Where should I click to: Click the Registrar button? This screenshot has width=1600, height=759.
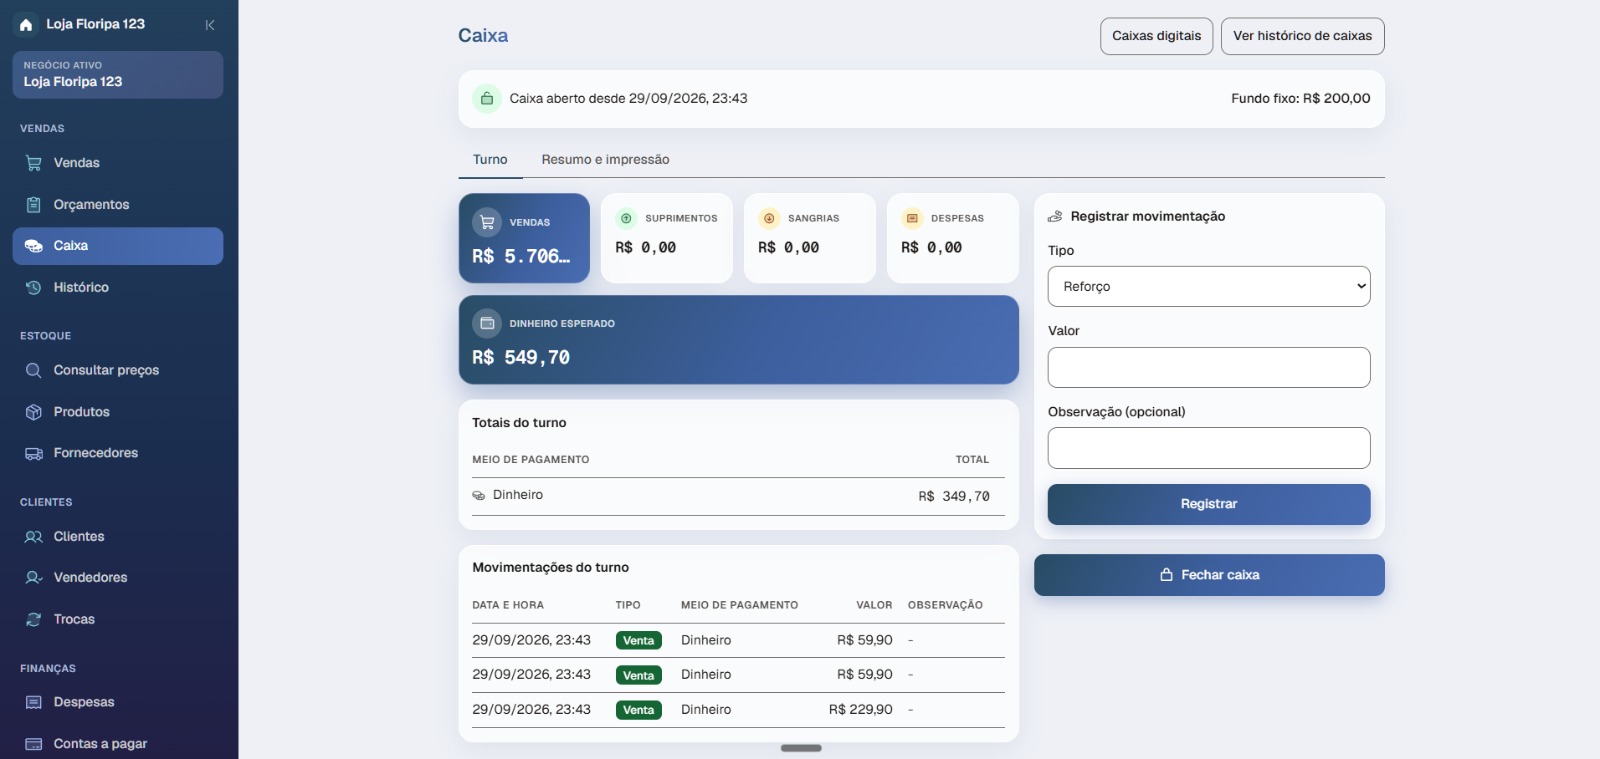click(1209, 504)
